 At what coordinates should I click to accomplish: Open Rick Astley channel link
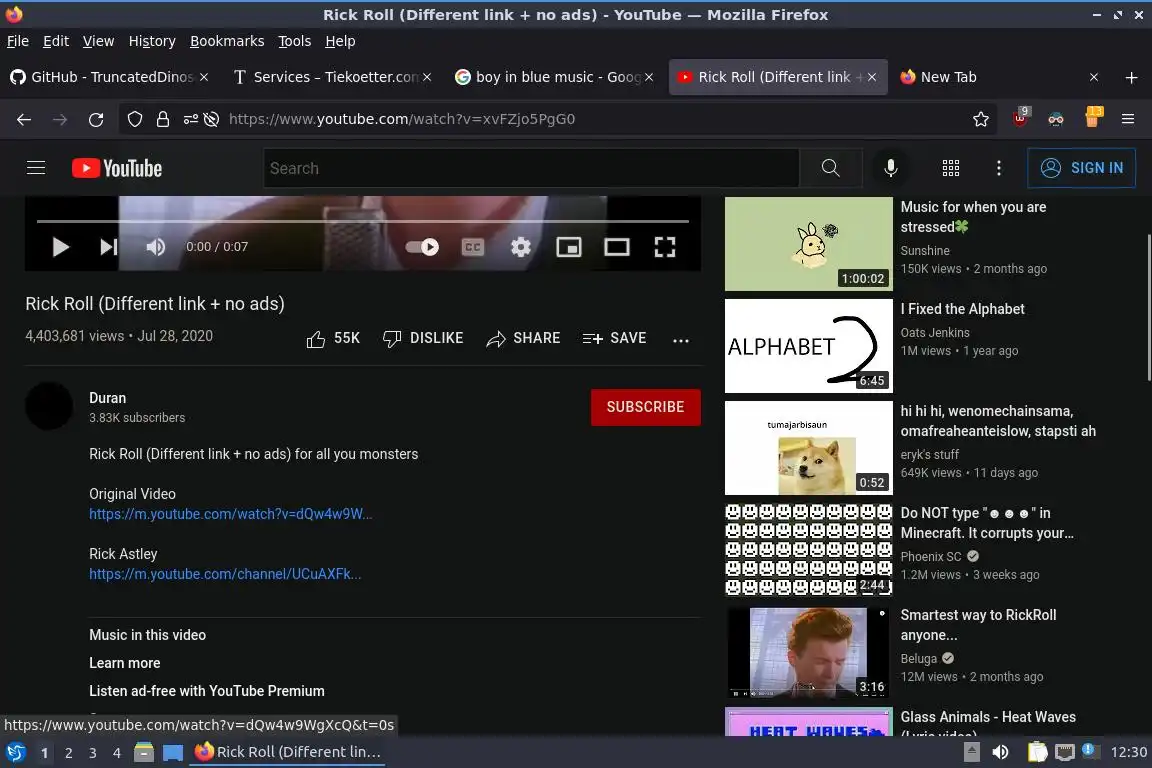[x=225, y=574]
